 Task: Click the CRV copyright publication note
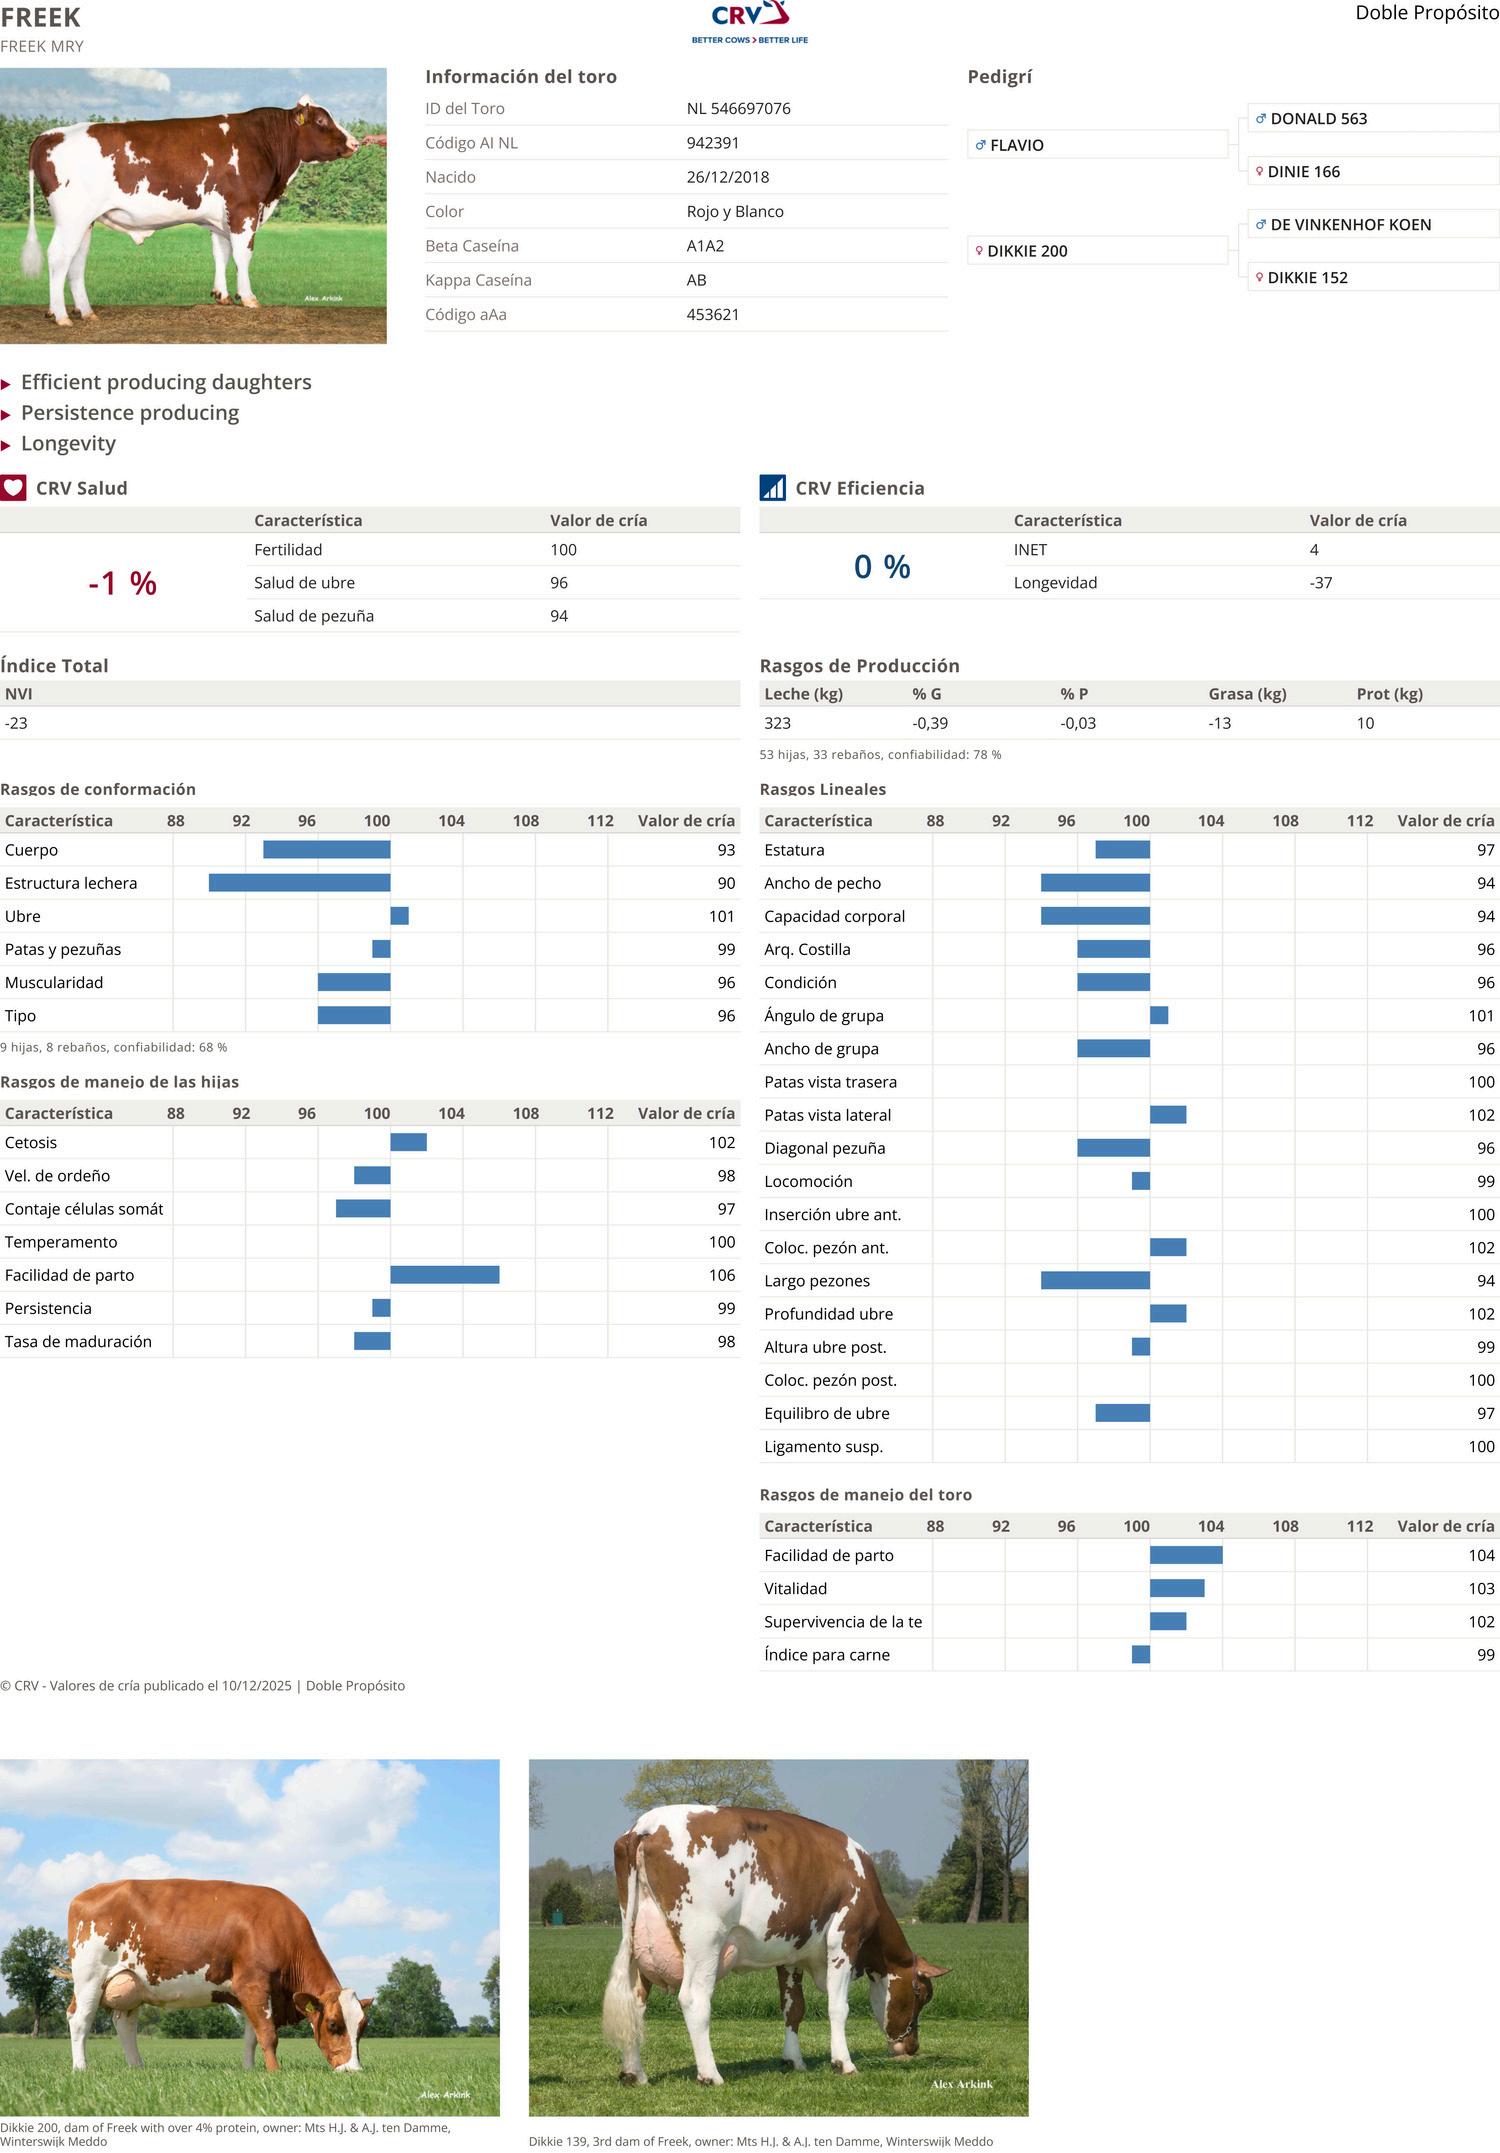tap(203, 1686)
